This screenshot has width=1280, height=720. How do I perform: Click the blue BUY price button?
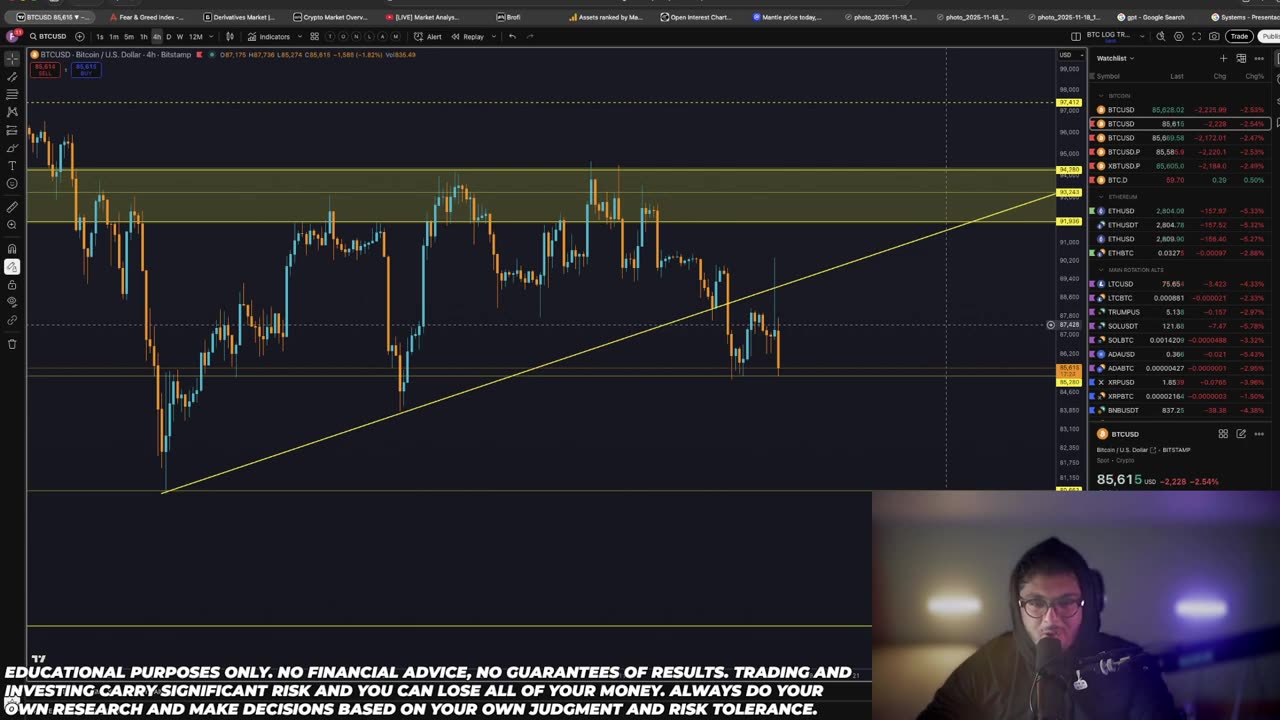coord(86,70)
